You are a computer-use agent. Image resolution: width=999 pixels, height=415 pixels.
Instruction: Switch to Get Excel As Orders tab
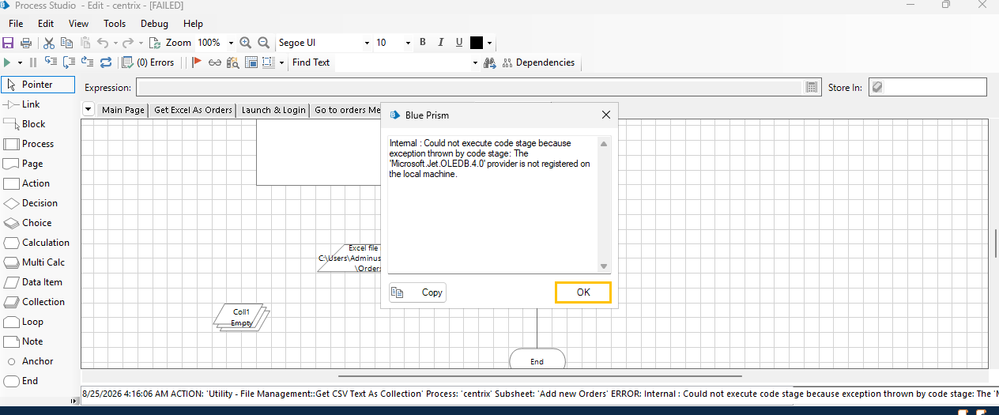pos(193,110)
